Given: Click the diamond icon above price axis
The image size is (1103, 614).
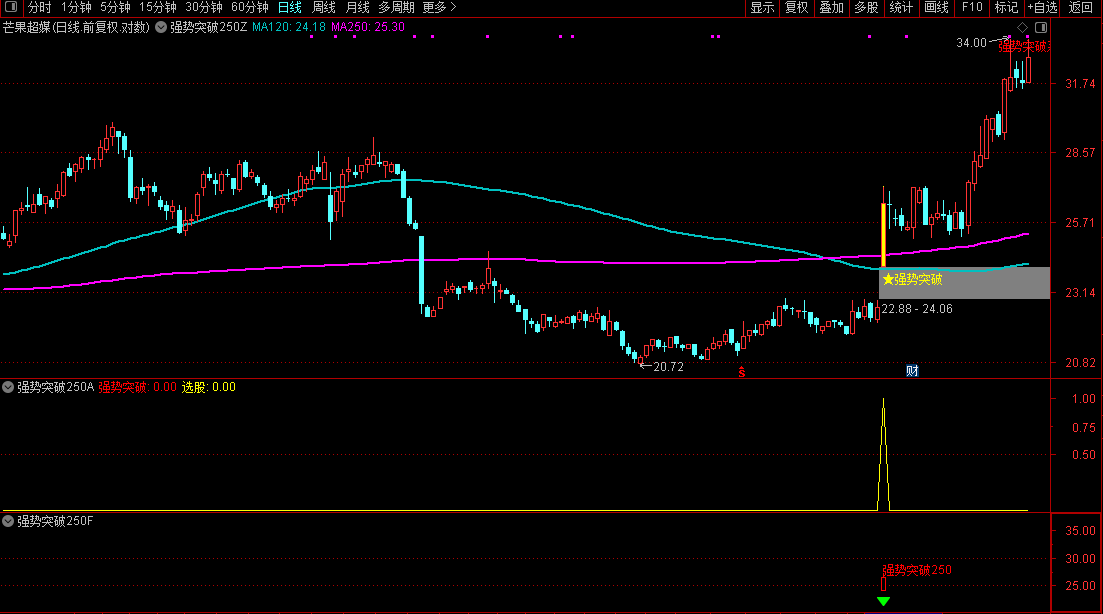Looking at the screenshot, I should pyautogui.click(x=1023, y=27).
